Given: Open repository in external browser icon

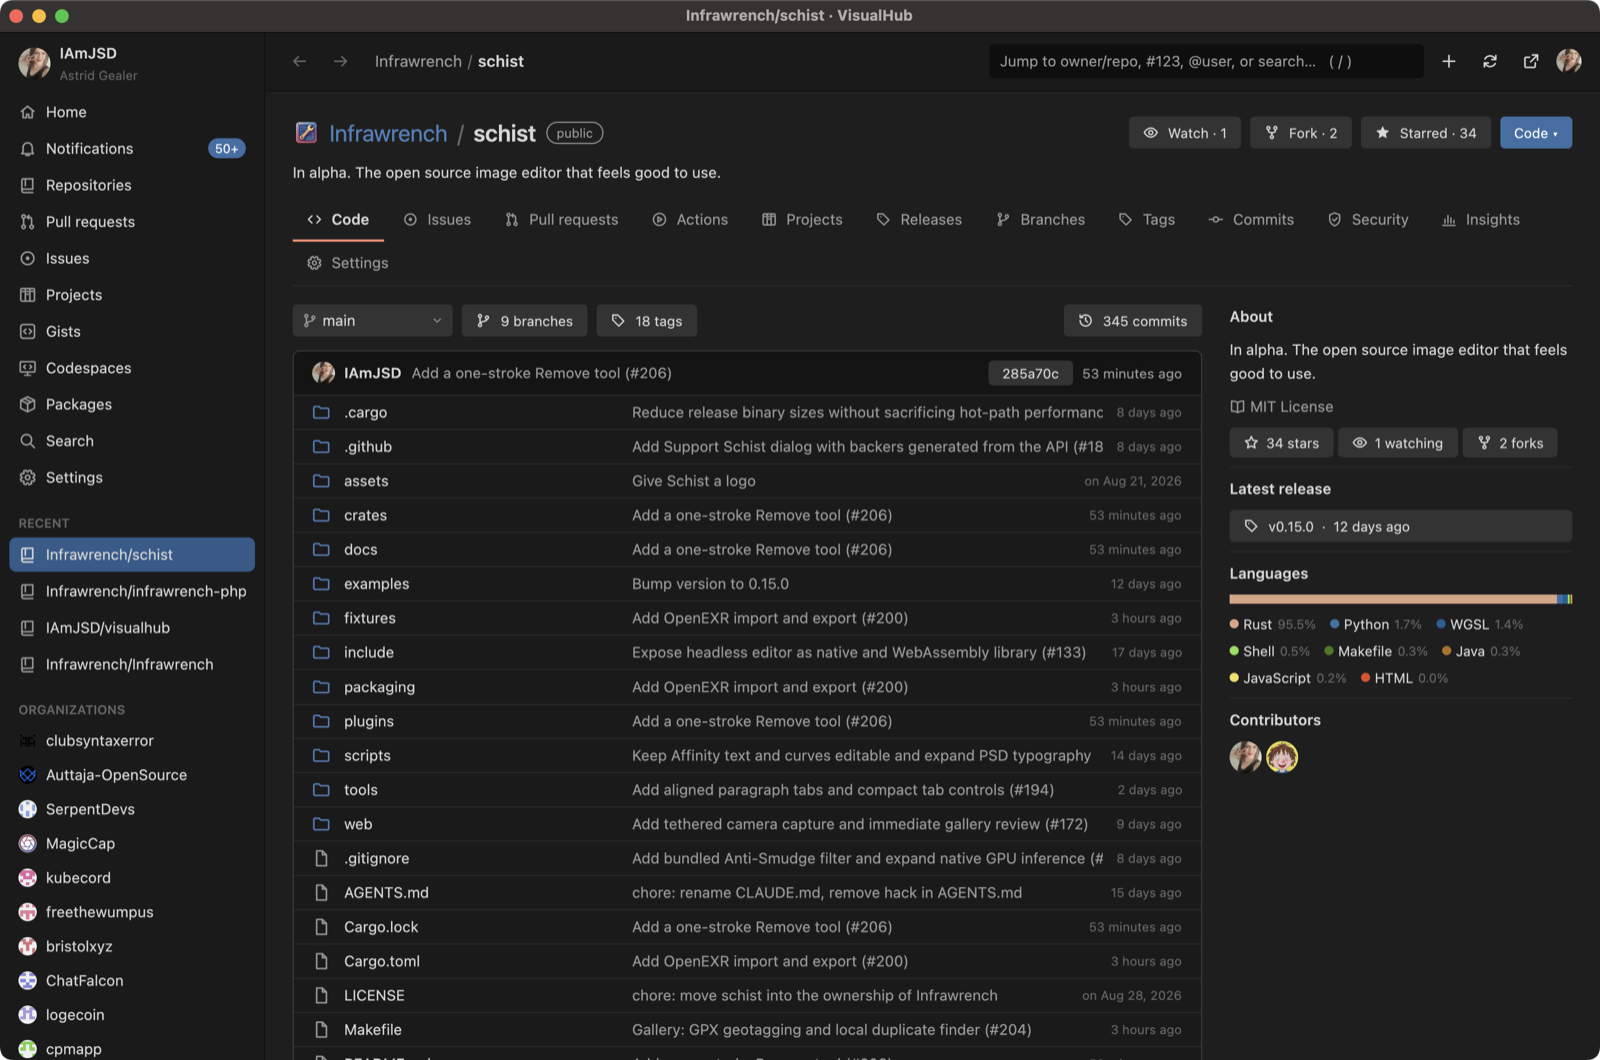Looking at the screenshot, I should click(1531, 61).
